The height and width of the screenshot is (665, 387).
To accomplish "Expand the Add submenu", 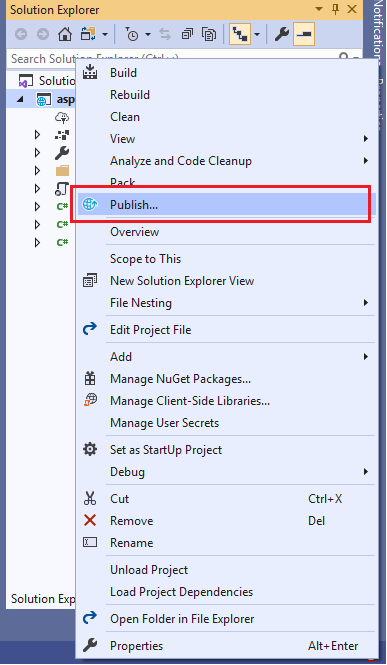I will pos(366,357).
